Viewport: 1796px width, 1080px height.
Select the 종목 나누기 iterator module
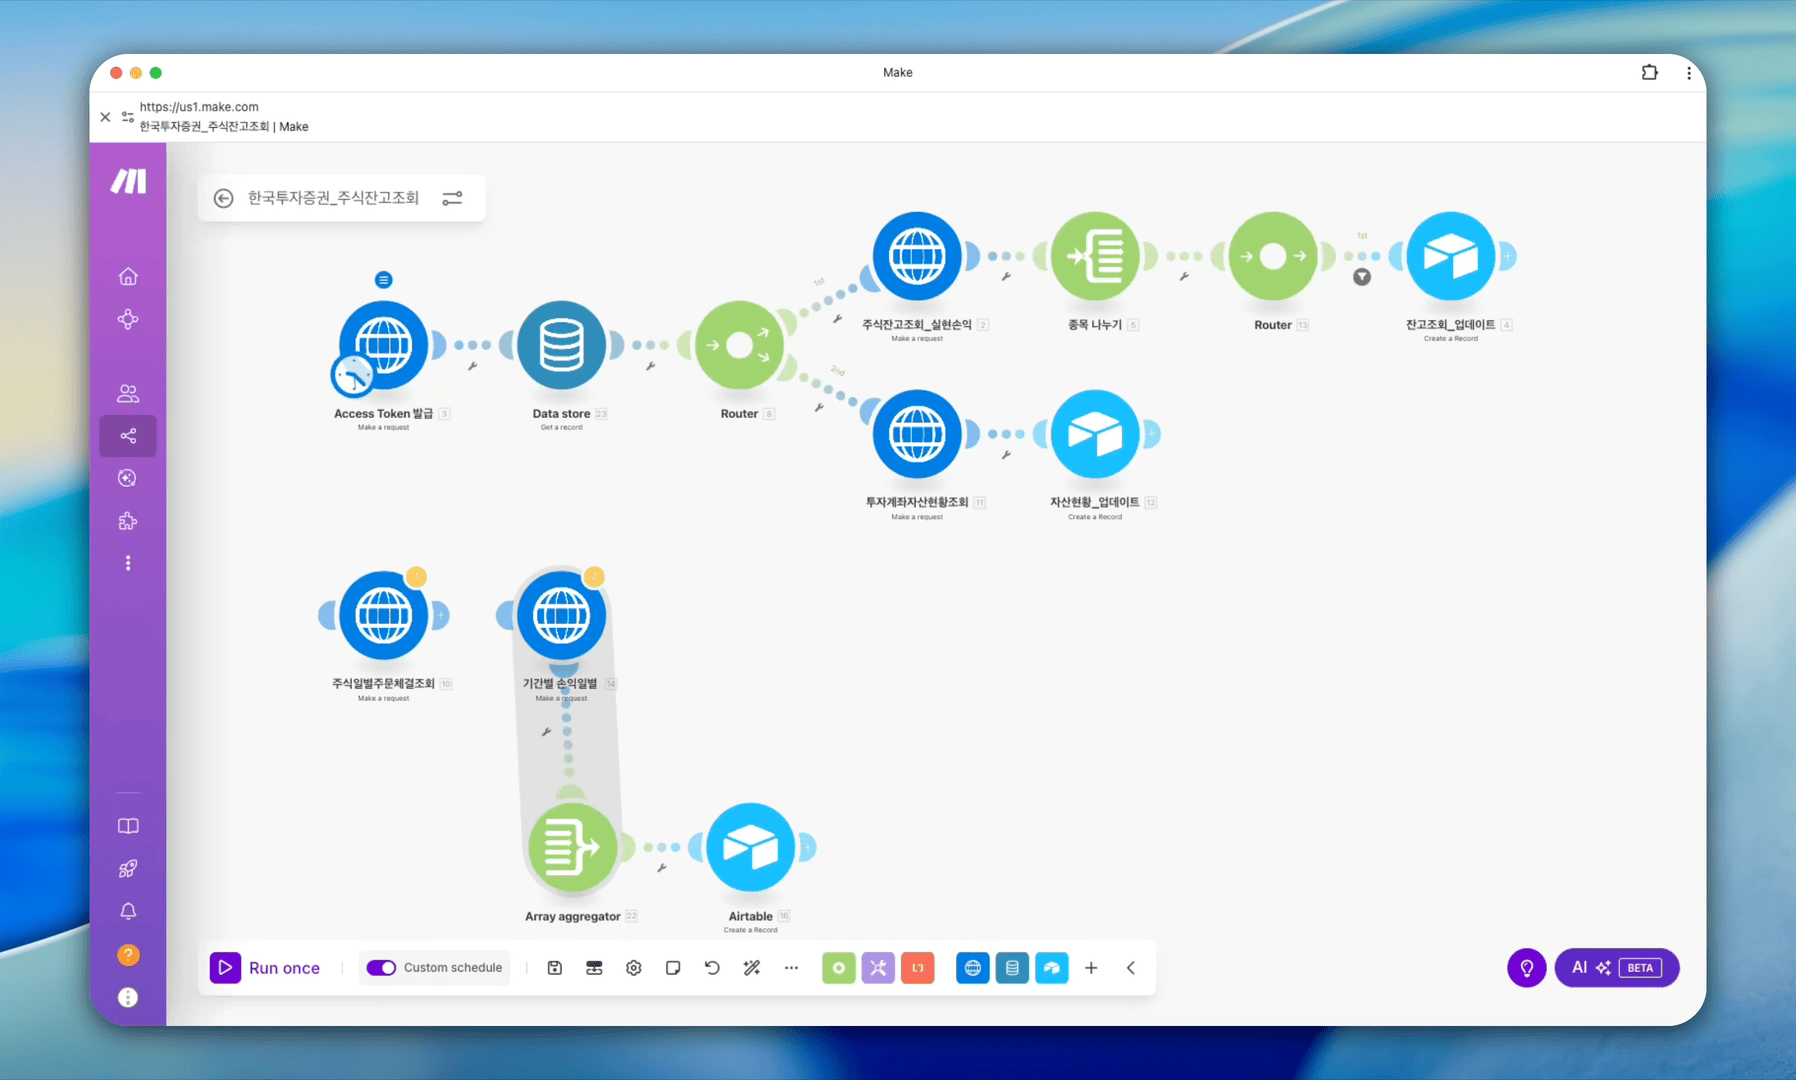click(1095, 256)
